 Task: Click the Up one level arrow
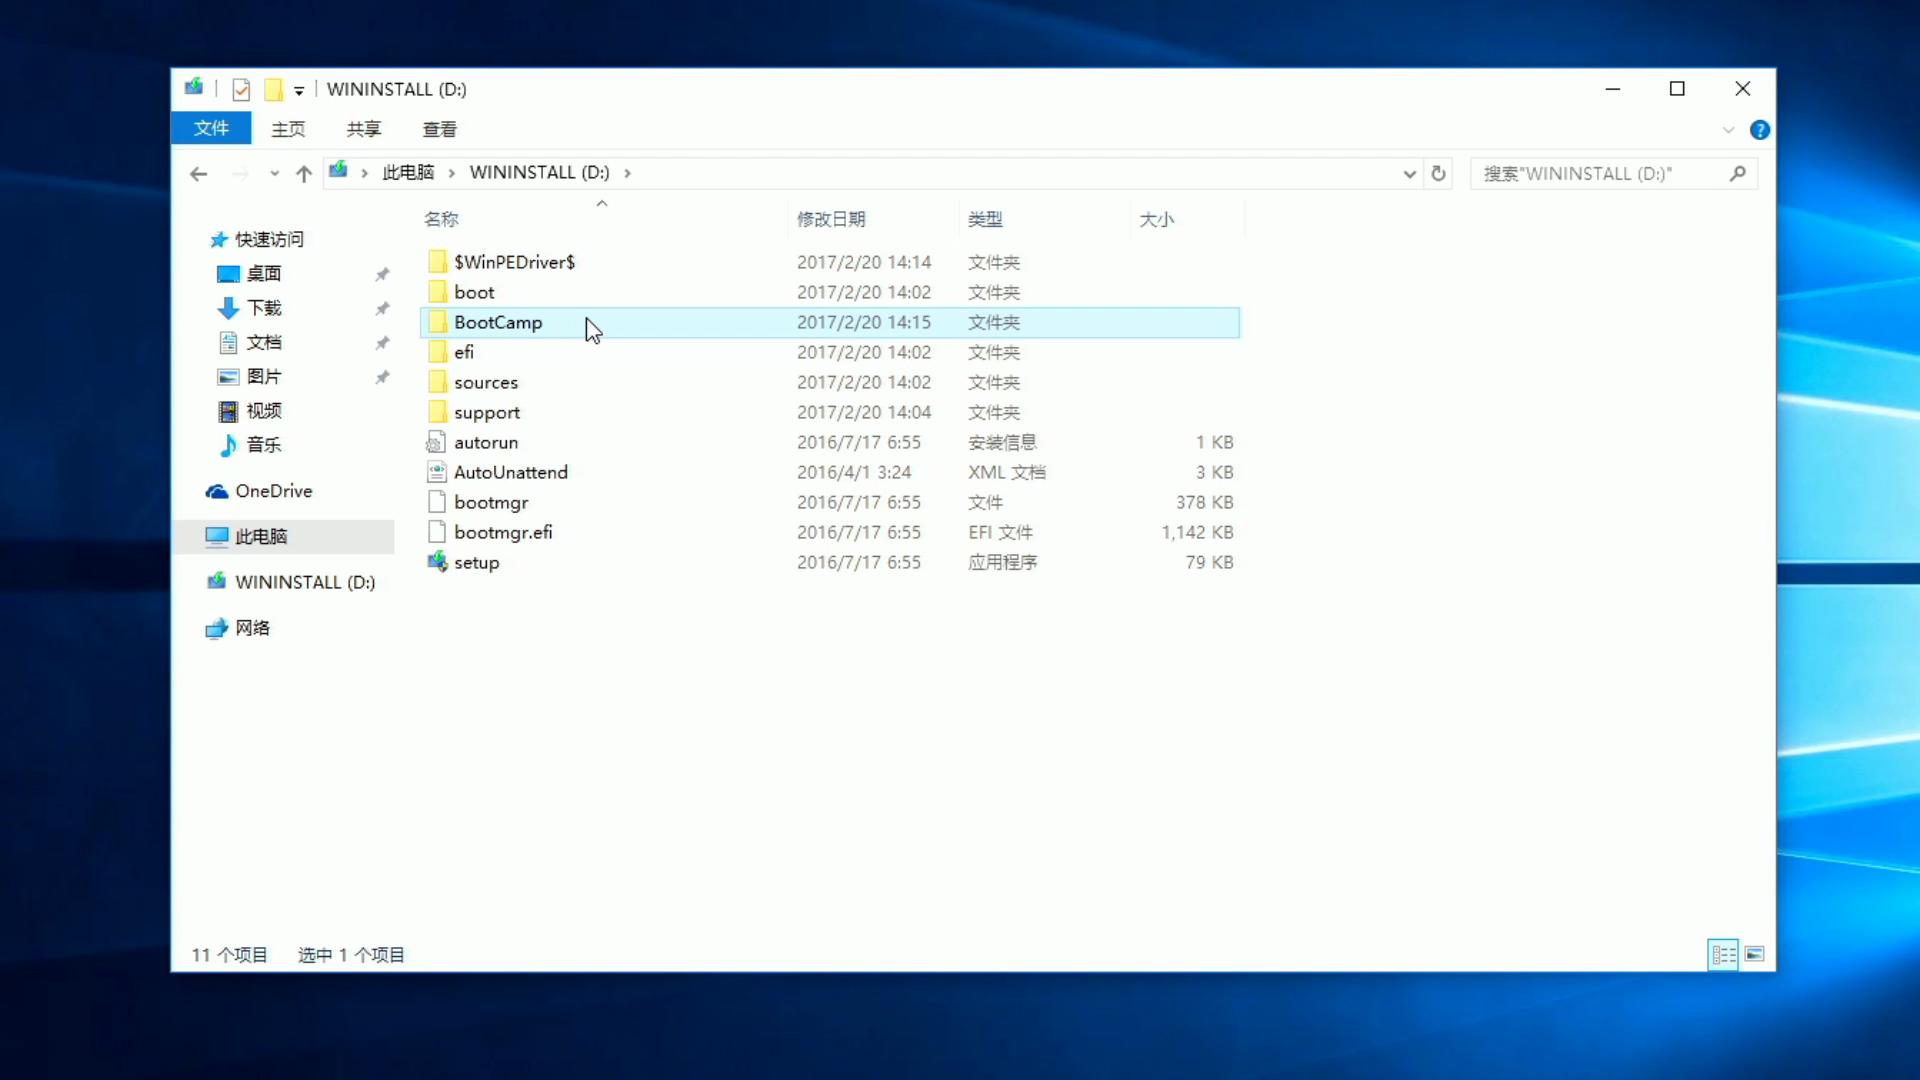(304, 174)
